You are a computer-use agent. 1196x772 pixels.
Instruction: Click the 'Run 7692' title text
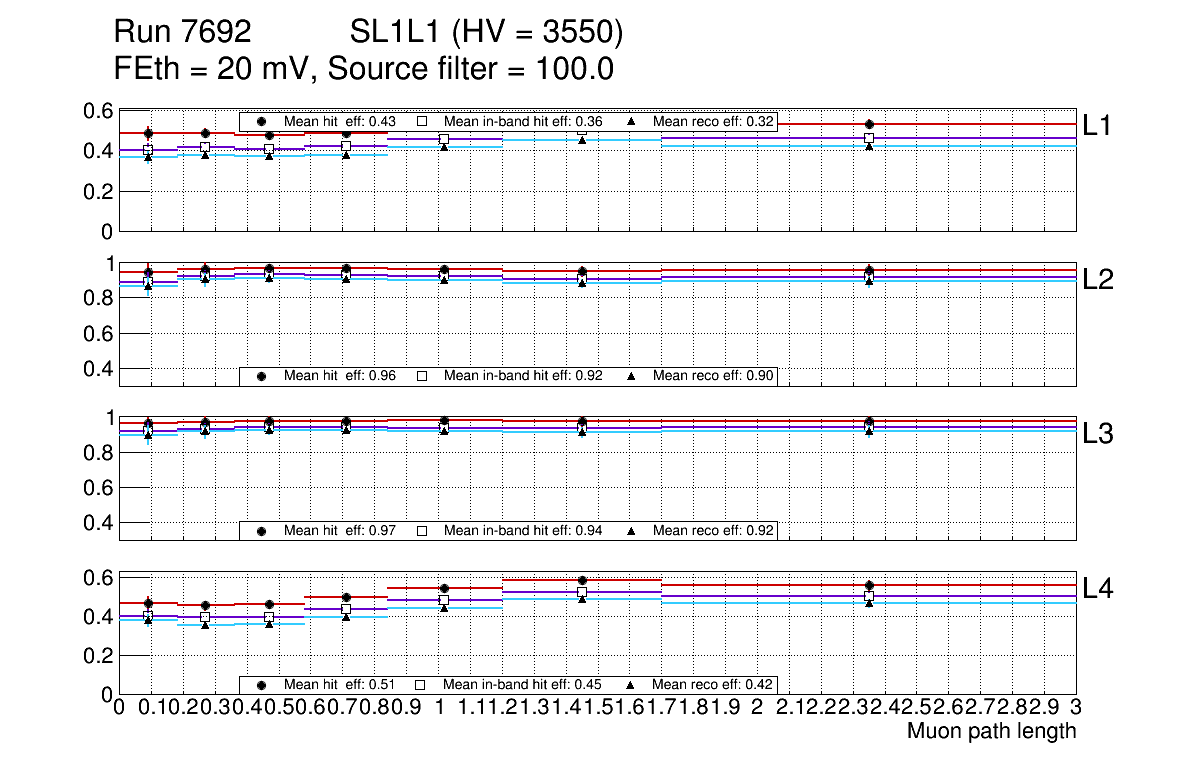coord(182,34)
